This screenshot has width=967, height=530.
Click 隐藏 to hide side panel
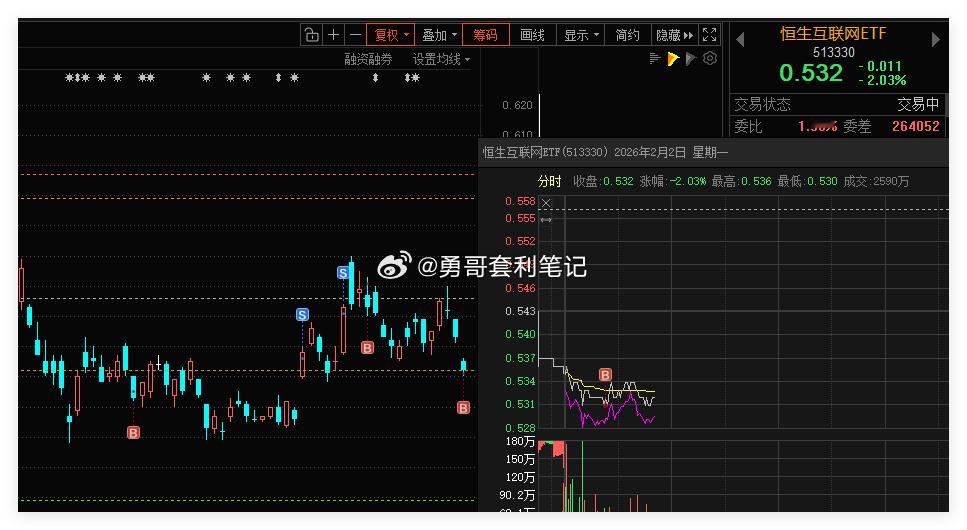(x=675, y=35)
